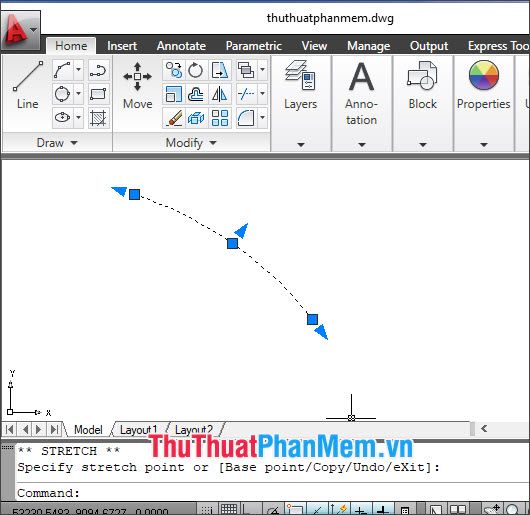Switch to the Home ribbon tab
The image size is (530, 515).
click(71, 46)
